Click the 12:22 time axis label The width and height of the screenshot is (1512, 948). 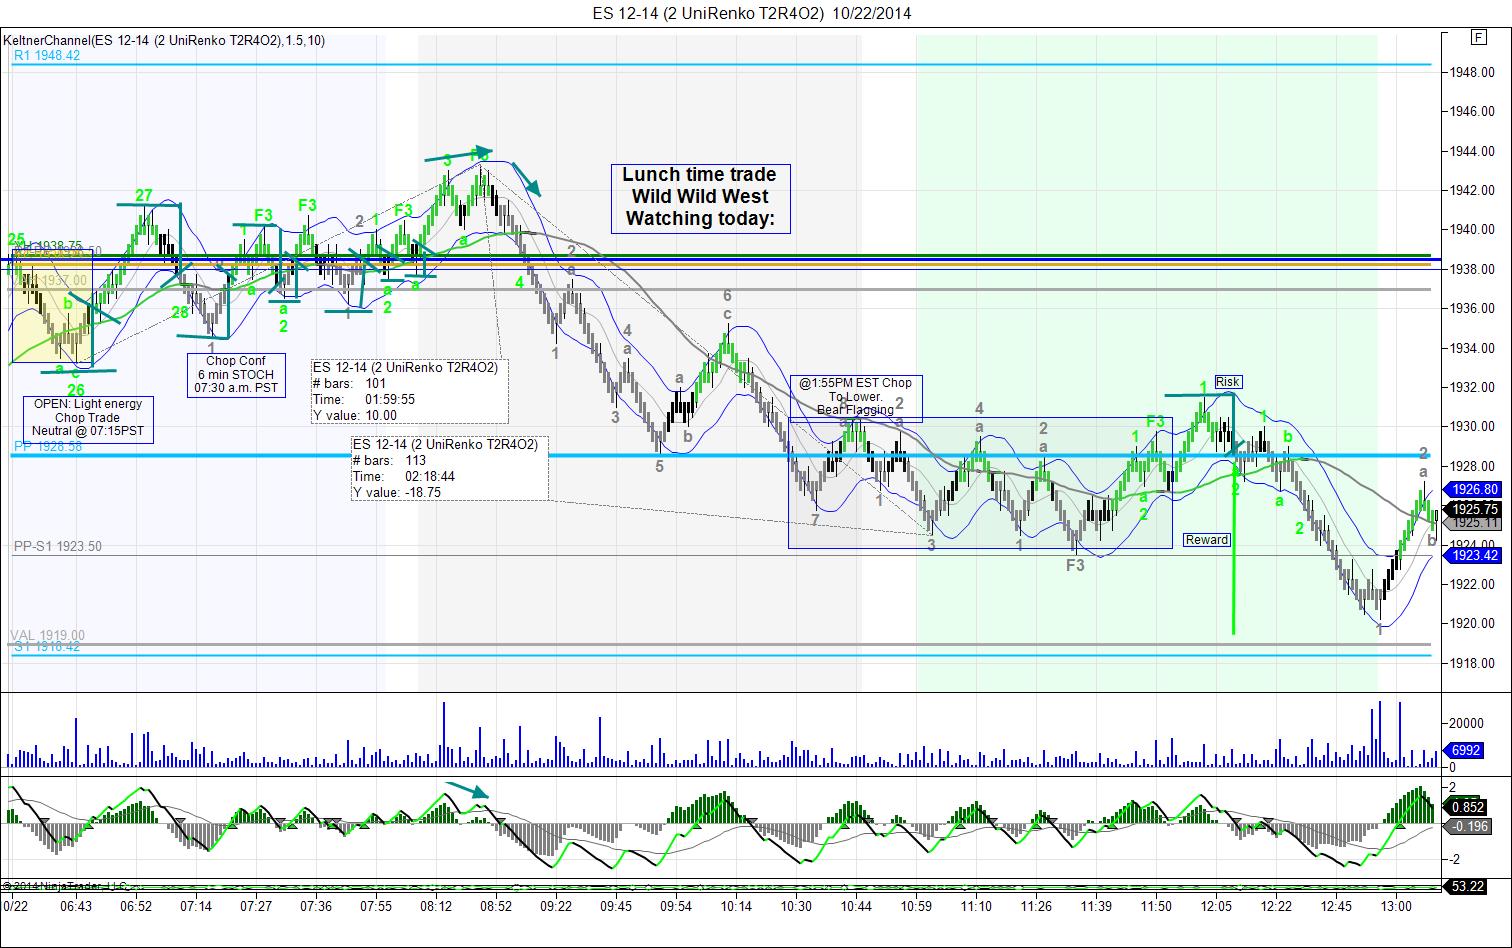1276,907
